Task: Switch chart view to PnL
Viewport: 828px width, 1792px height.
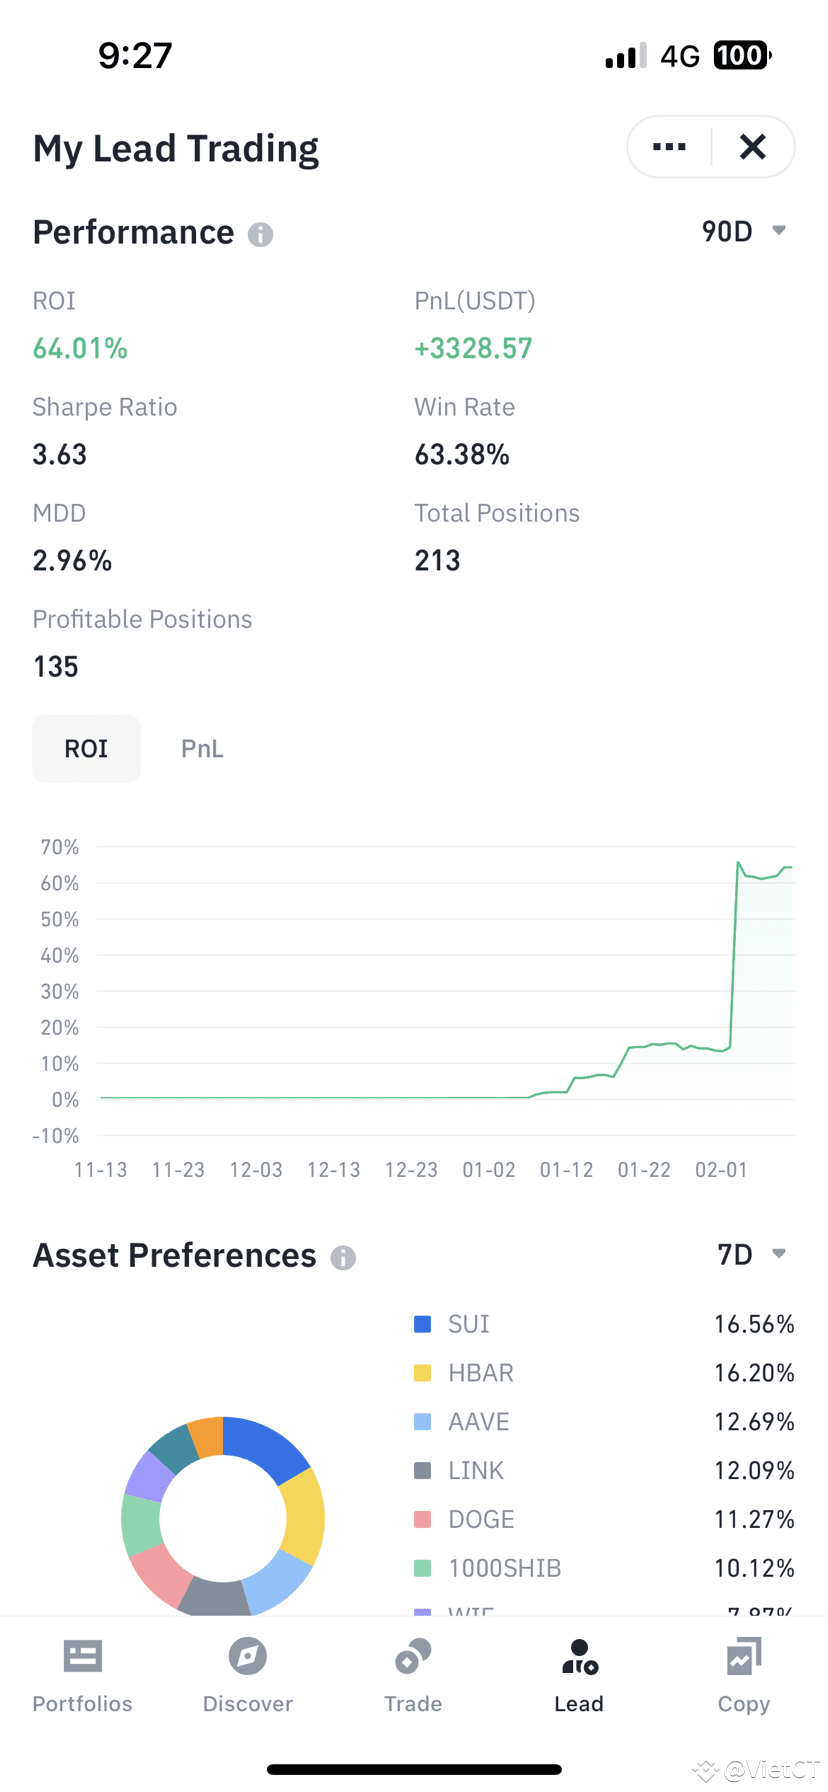Action: pyautogui.click(x=202, y=748)
